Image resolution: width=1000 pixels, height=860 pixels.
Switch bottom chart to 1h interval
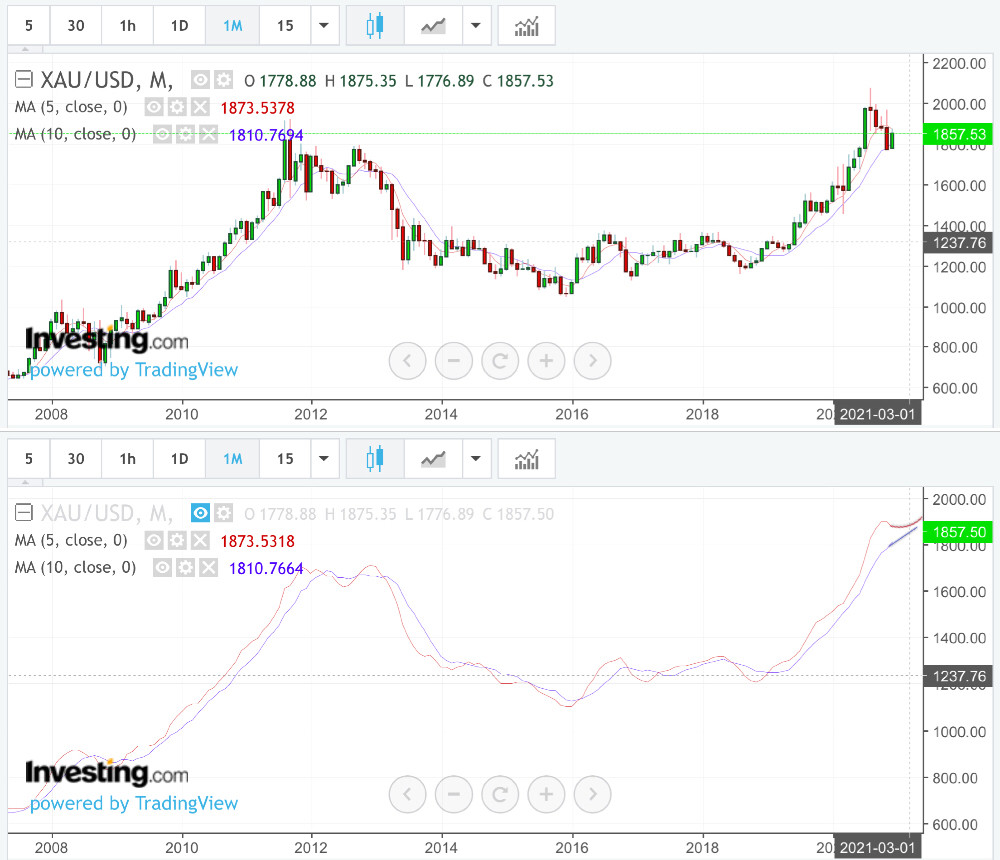(x=127, y=459)
